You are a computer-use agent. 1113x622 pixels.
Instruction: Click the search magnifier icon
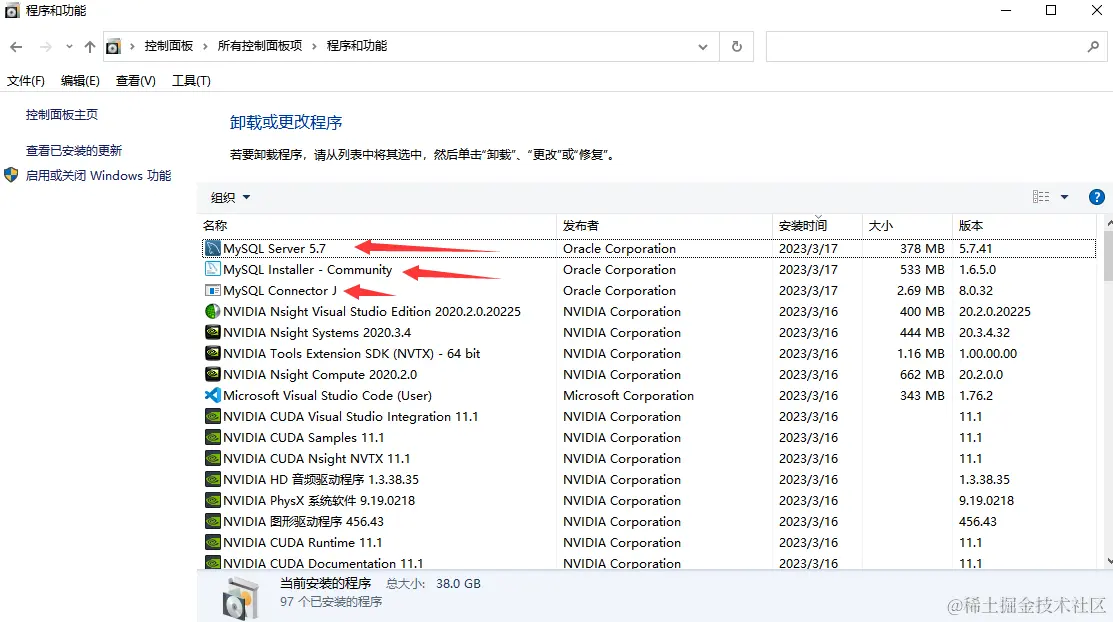[x=1093, y=46]
